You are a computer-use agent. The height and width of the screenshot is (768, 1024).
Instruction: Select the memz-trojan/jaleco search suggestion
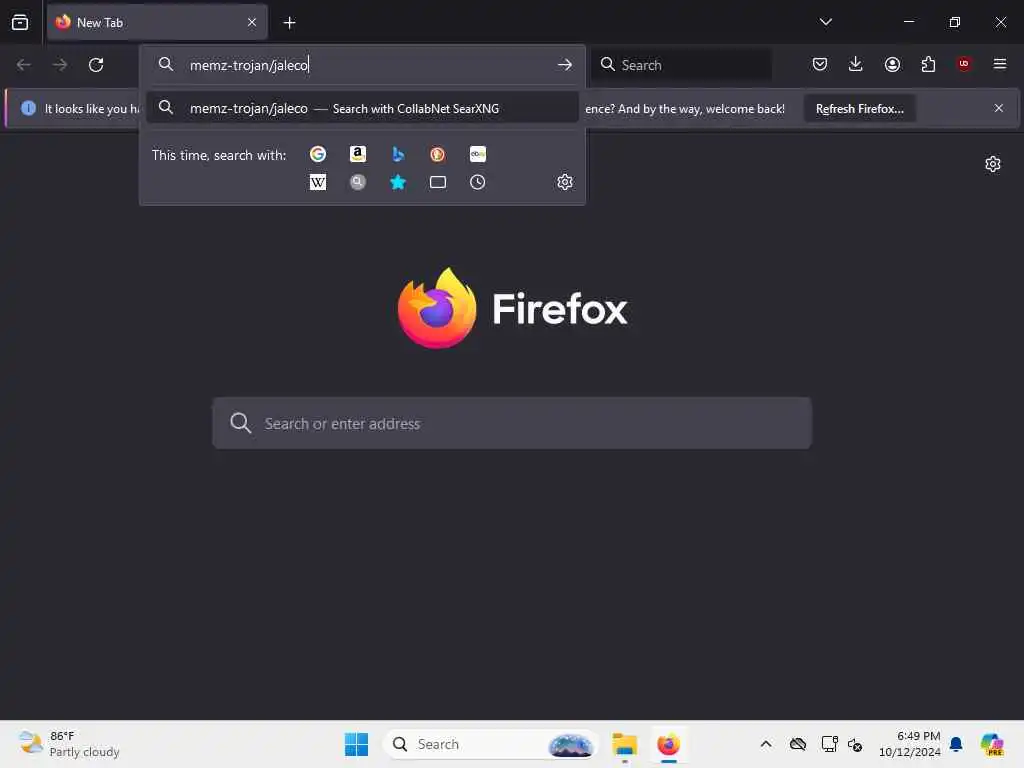[x=362, y=108]
